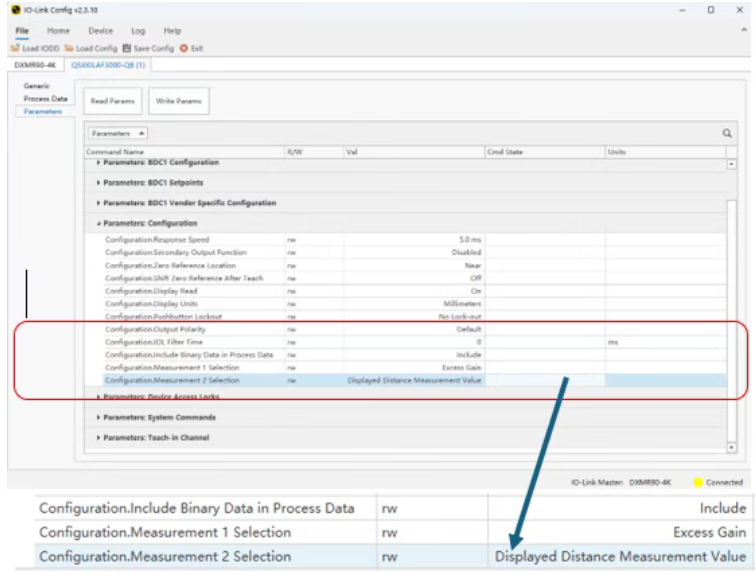Open the Device menu

pos(100,31)
